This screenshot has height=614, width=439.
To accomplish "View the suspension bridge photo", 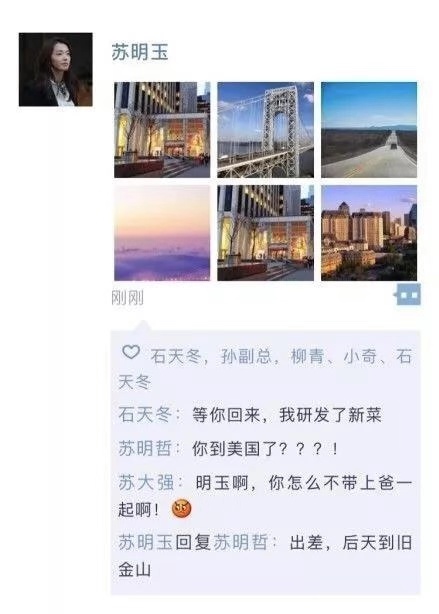I will pos(266,130).
